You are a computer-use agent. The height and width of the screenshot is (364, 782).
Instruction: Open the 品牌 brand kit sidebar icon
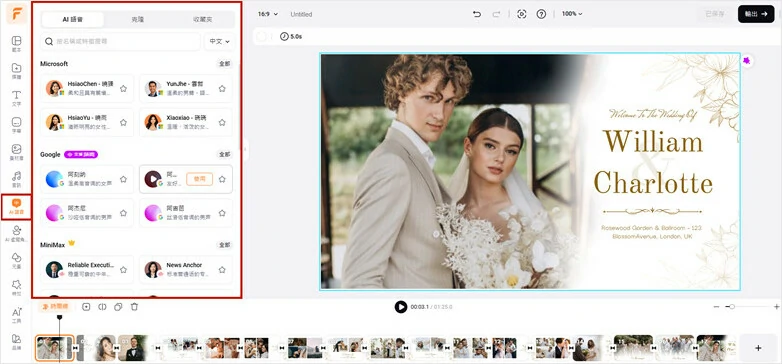16,342
